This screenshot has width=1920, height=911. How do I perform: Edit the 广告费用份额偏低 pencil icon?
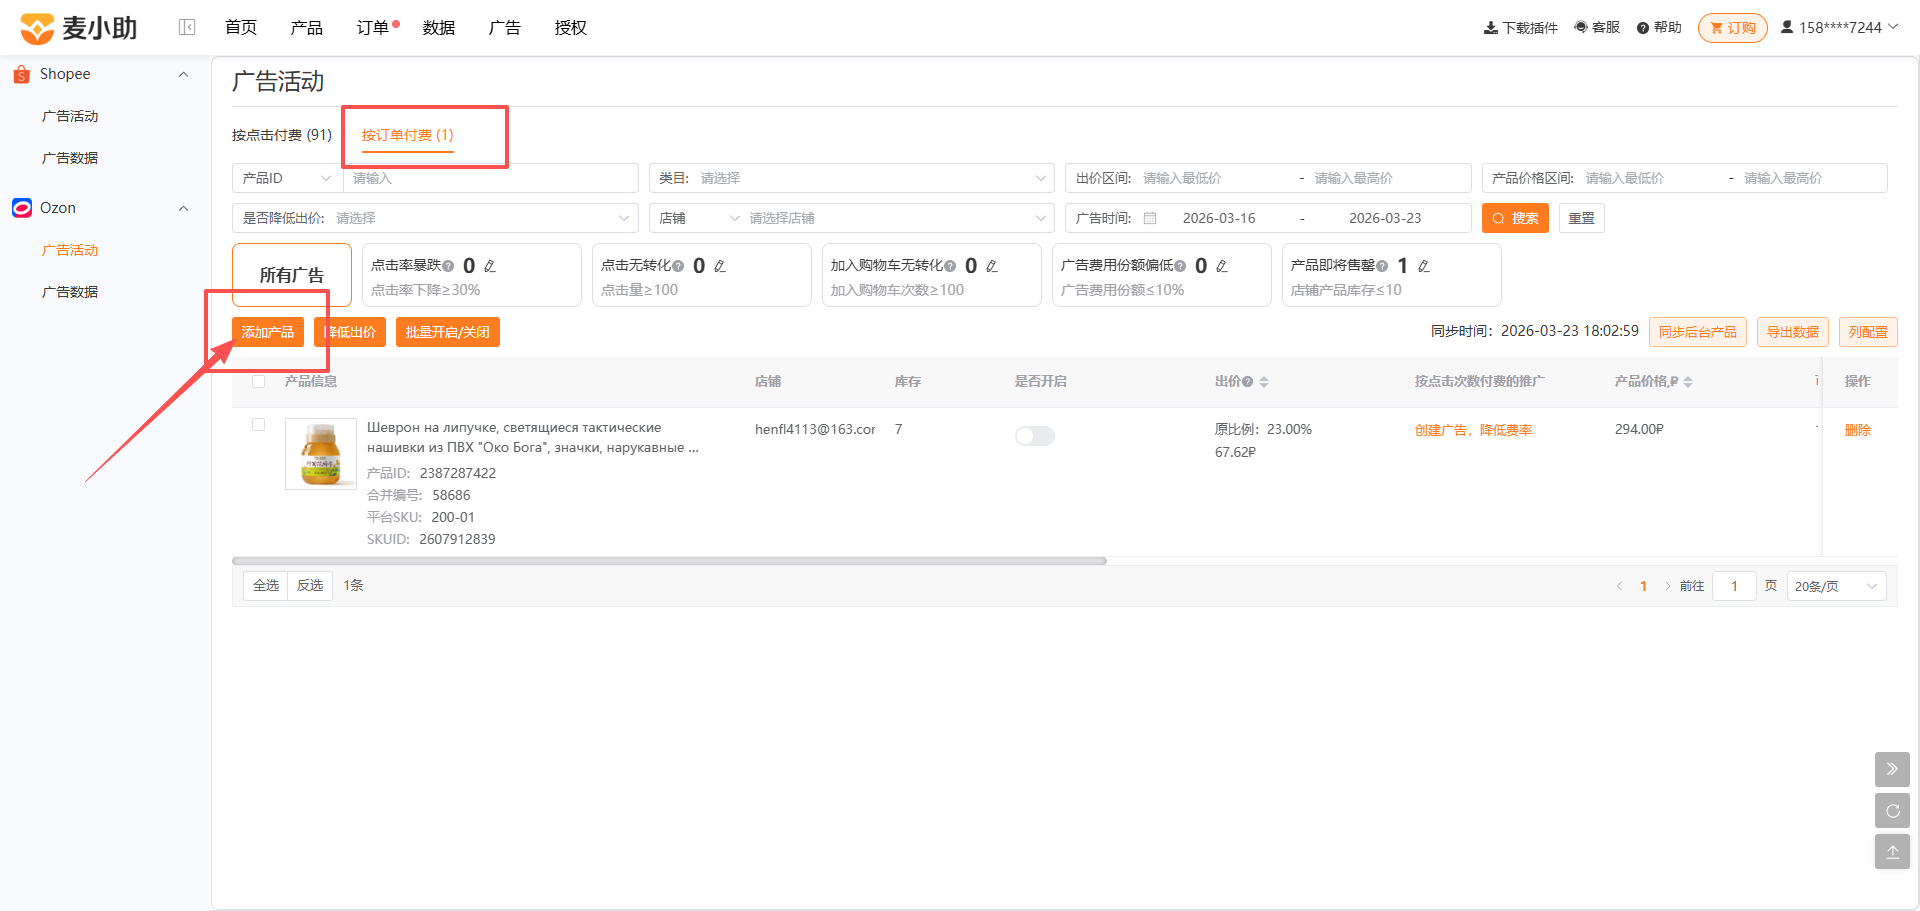(x=1222, y=266)
